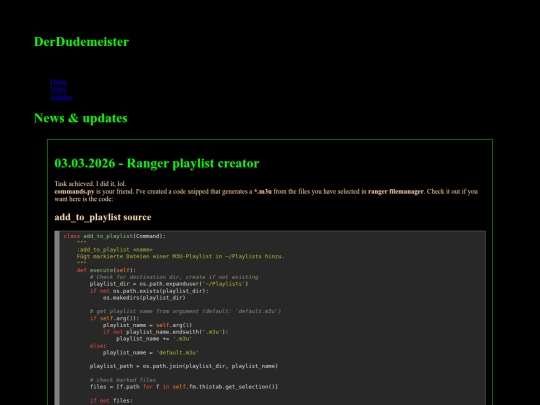This screenshot has width=540, height=405.
Task: Click the ":add_to_playlist <name>" docstring line
Action: tap(115, 249)
